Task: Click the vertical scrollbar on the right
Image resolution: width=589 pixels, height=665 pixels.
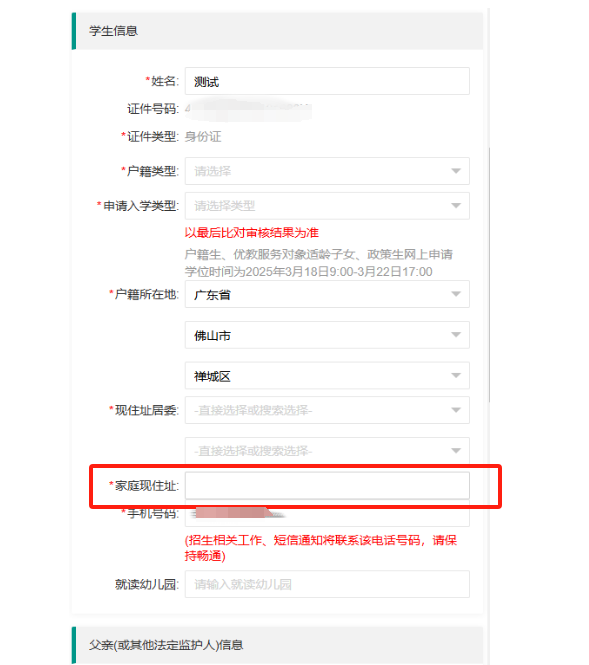Action: click(489, 274)
